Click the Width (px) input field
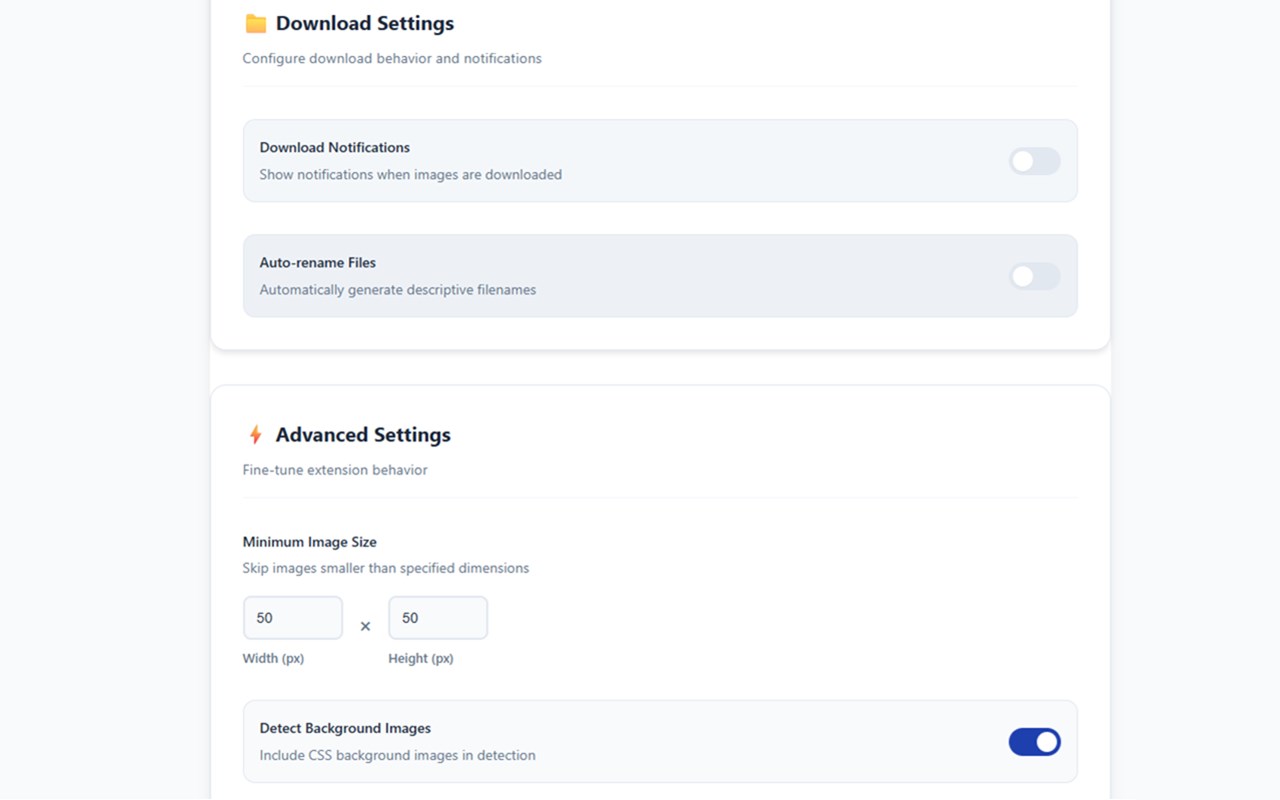 point(293,618)
